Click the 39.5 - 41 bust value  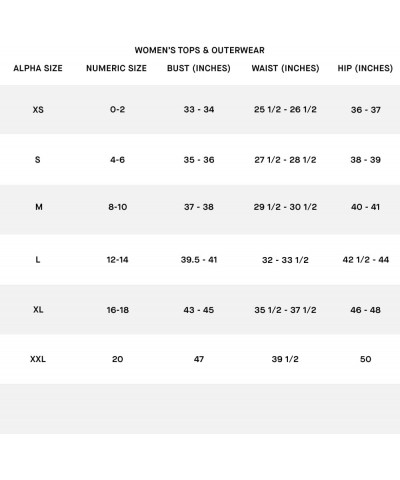pos(199,260)
